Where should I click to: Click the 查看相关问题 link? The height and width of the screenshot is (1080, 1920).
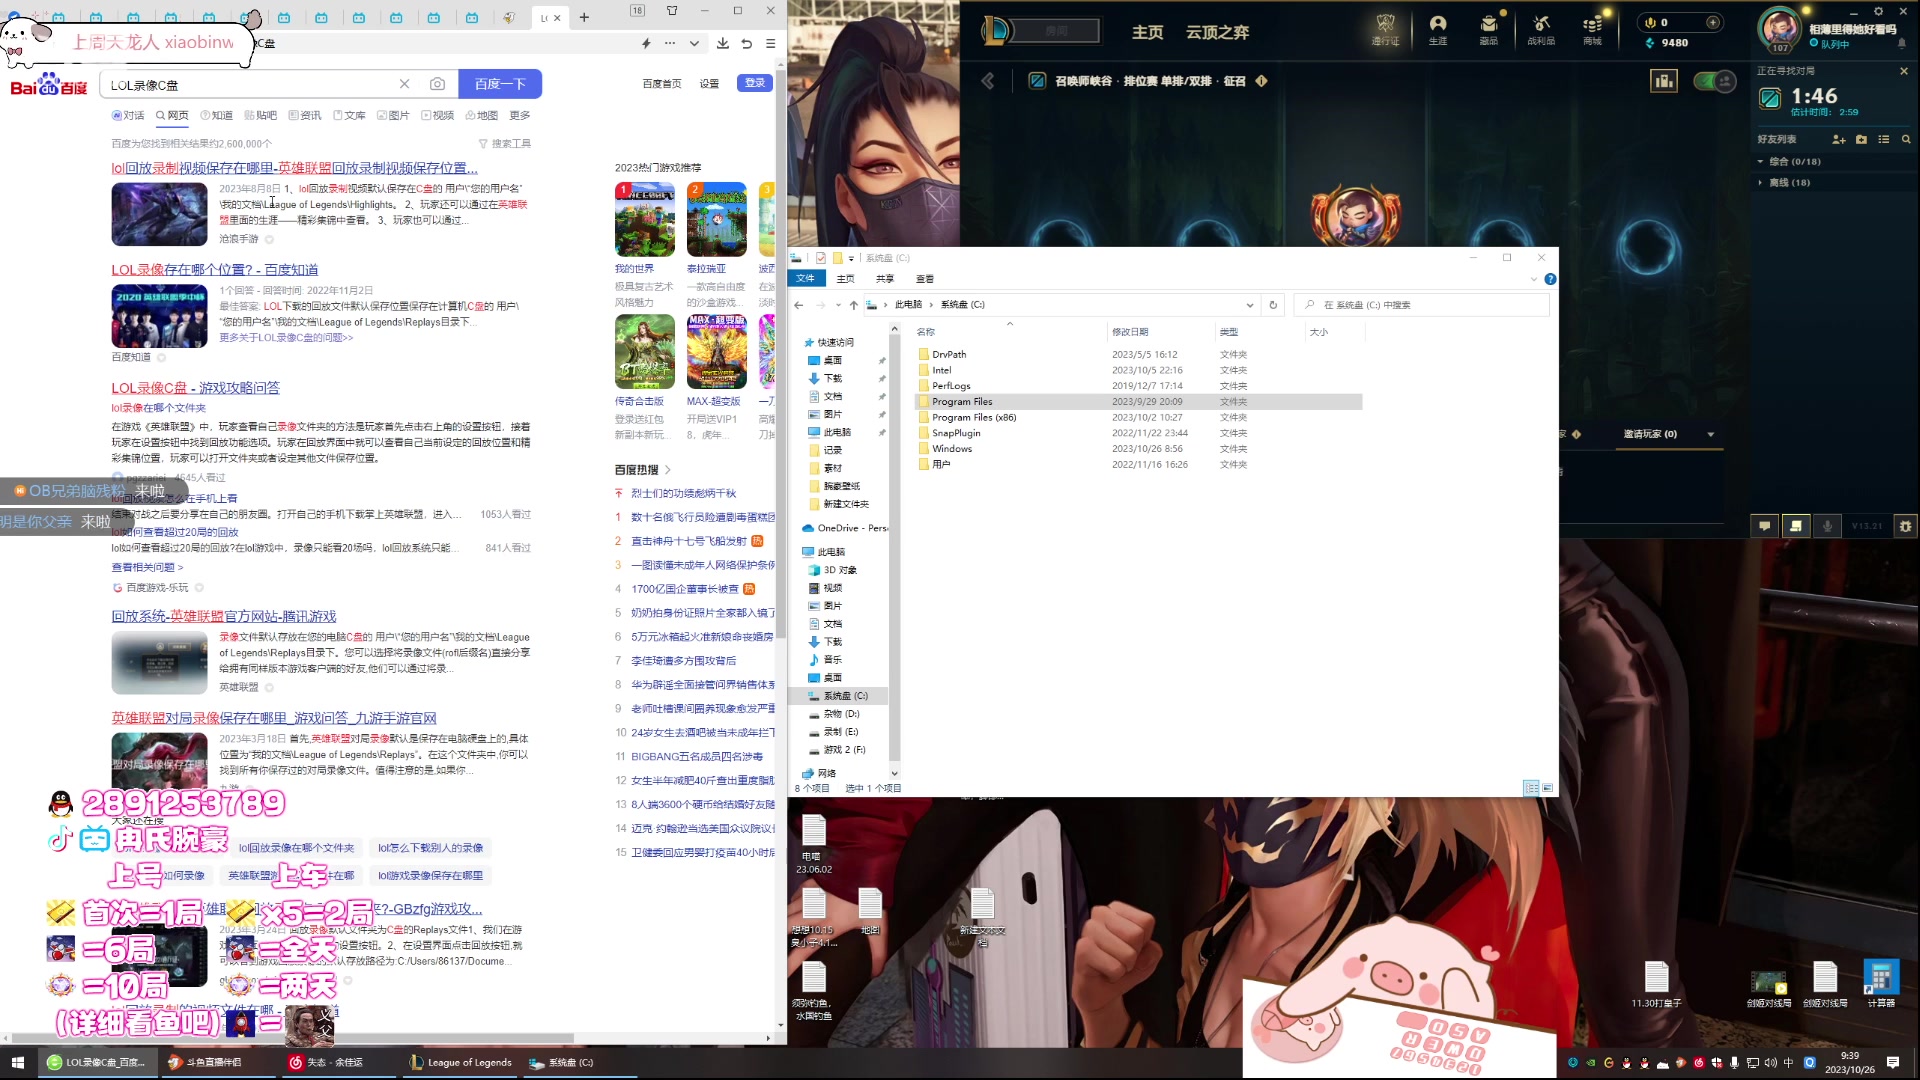[147, 567]
